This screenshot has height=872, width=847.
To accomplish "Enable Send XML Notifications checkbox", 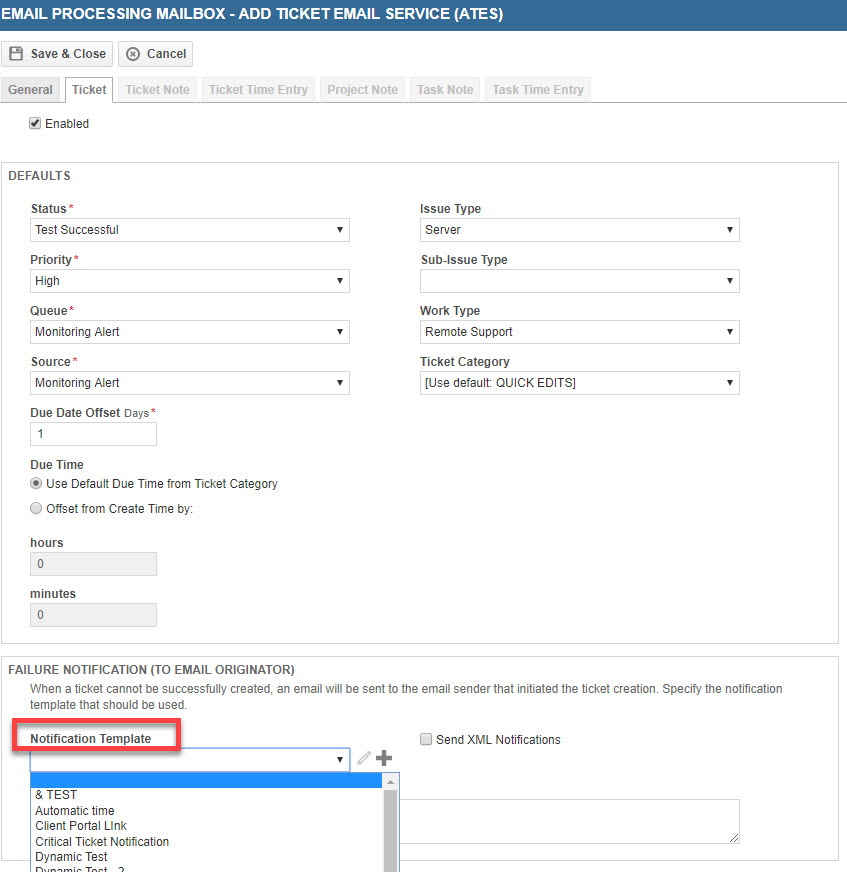I will click(426, 740).
